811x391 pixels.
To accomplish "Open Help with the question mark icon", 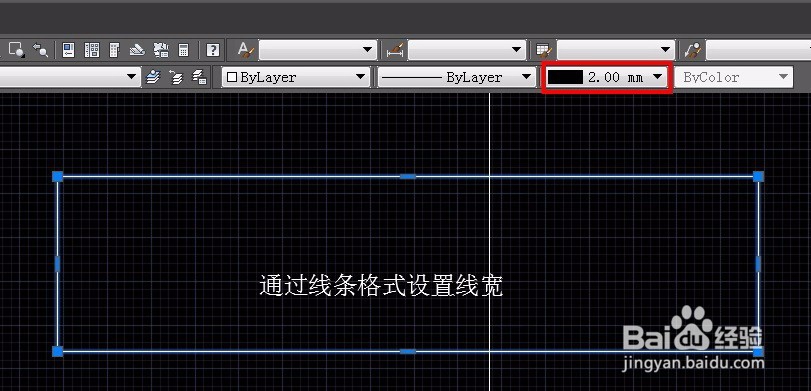I will tap(213, 50).
